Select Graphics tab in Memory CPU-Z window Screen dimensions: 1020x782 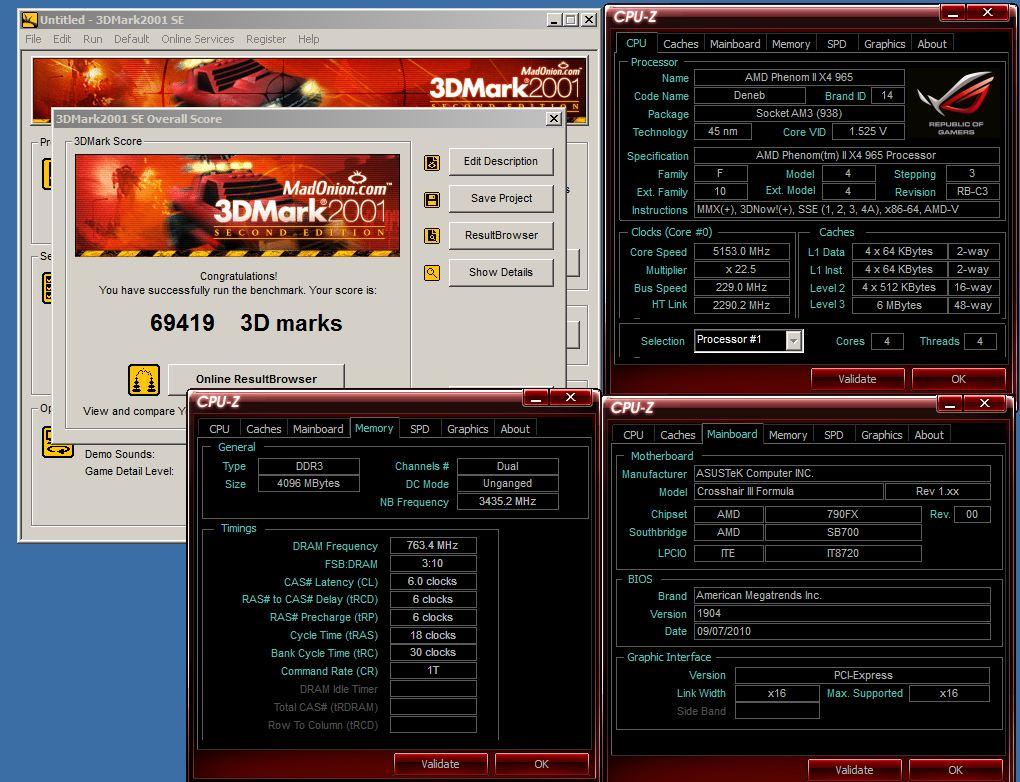pos(468,429)
